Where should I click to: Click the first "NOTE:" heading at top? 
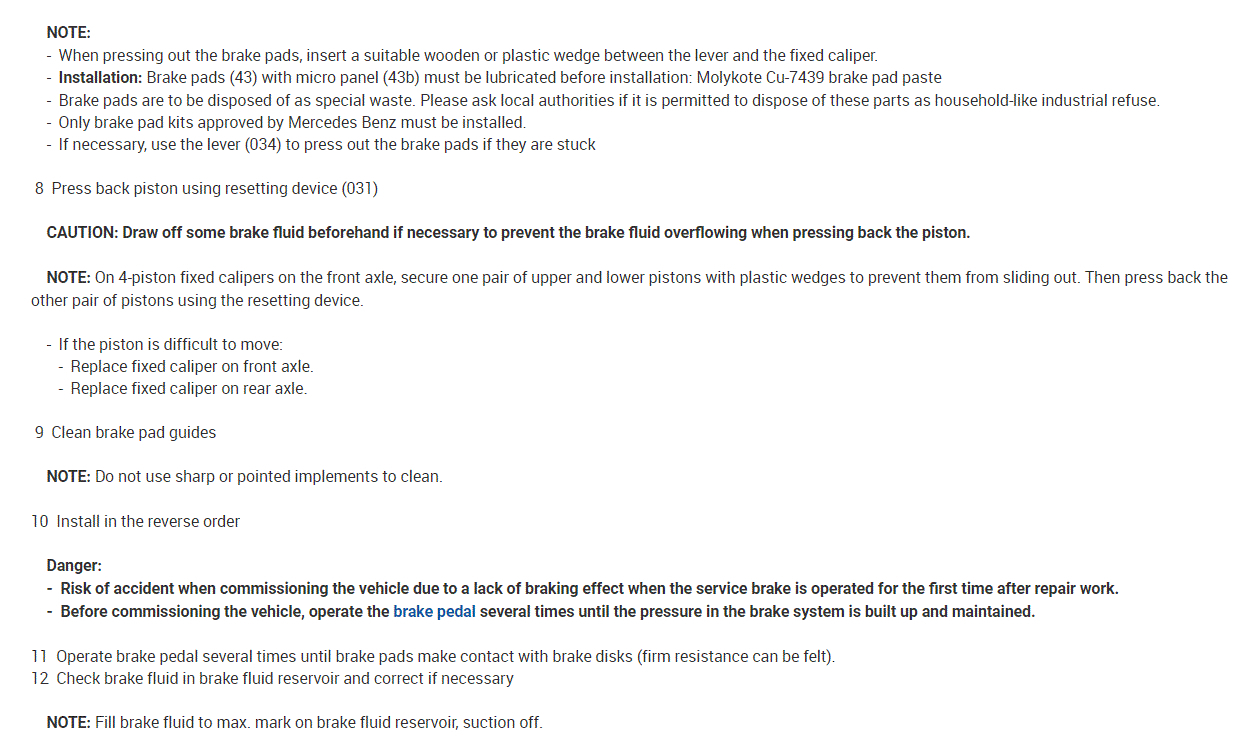pyautogui.click(x=68, y=33)
